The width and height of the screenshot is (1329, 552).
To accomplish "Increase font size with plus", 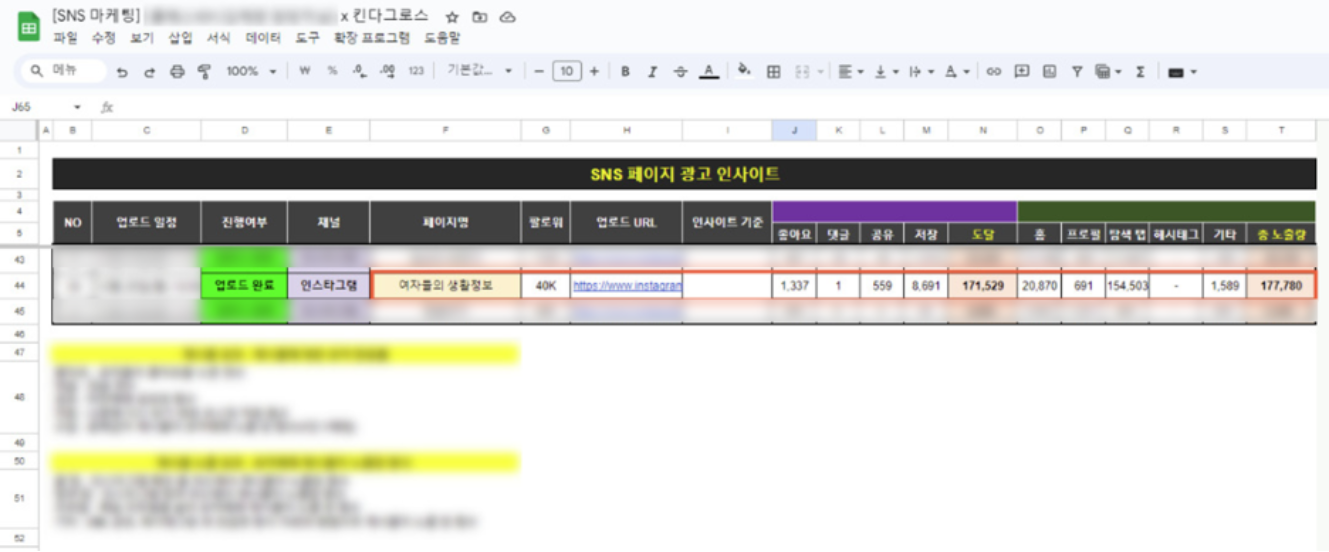I will (594, 72).
